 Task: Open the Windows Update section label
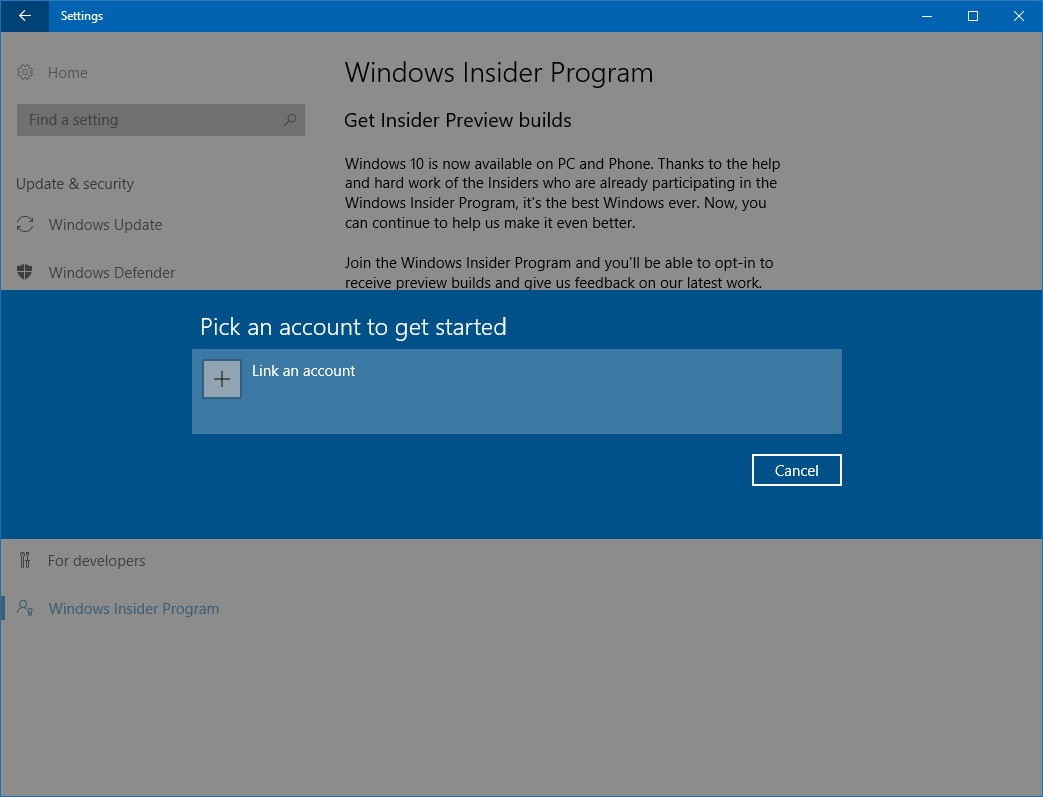tap(105, 225)
